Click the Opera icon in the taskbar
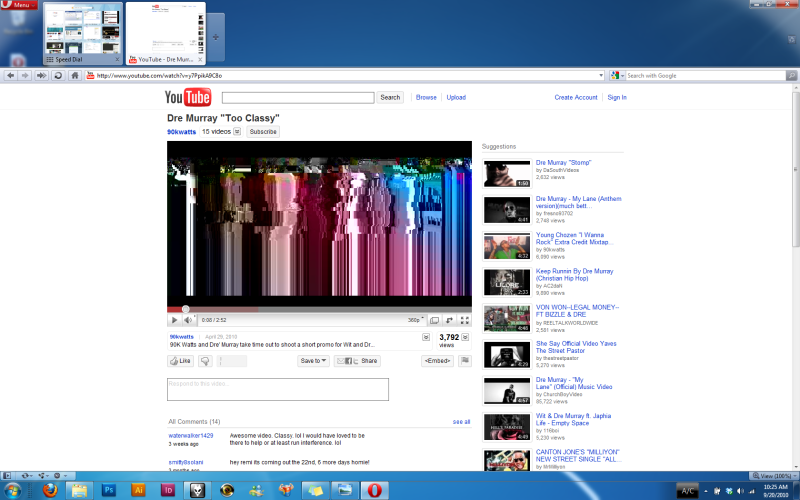 pyautogui.click(x=374, y=490)
